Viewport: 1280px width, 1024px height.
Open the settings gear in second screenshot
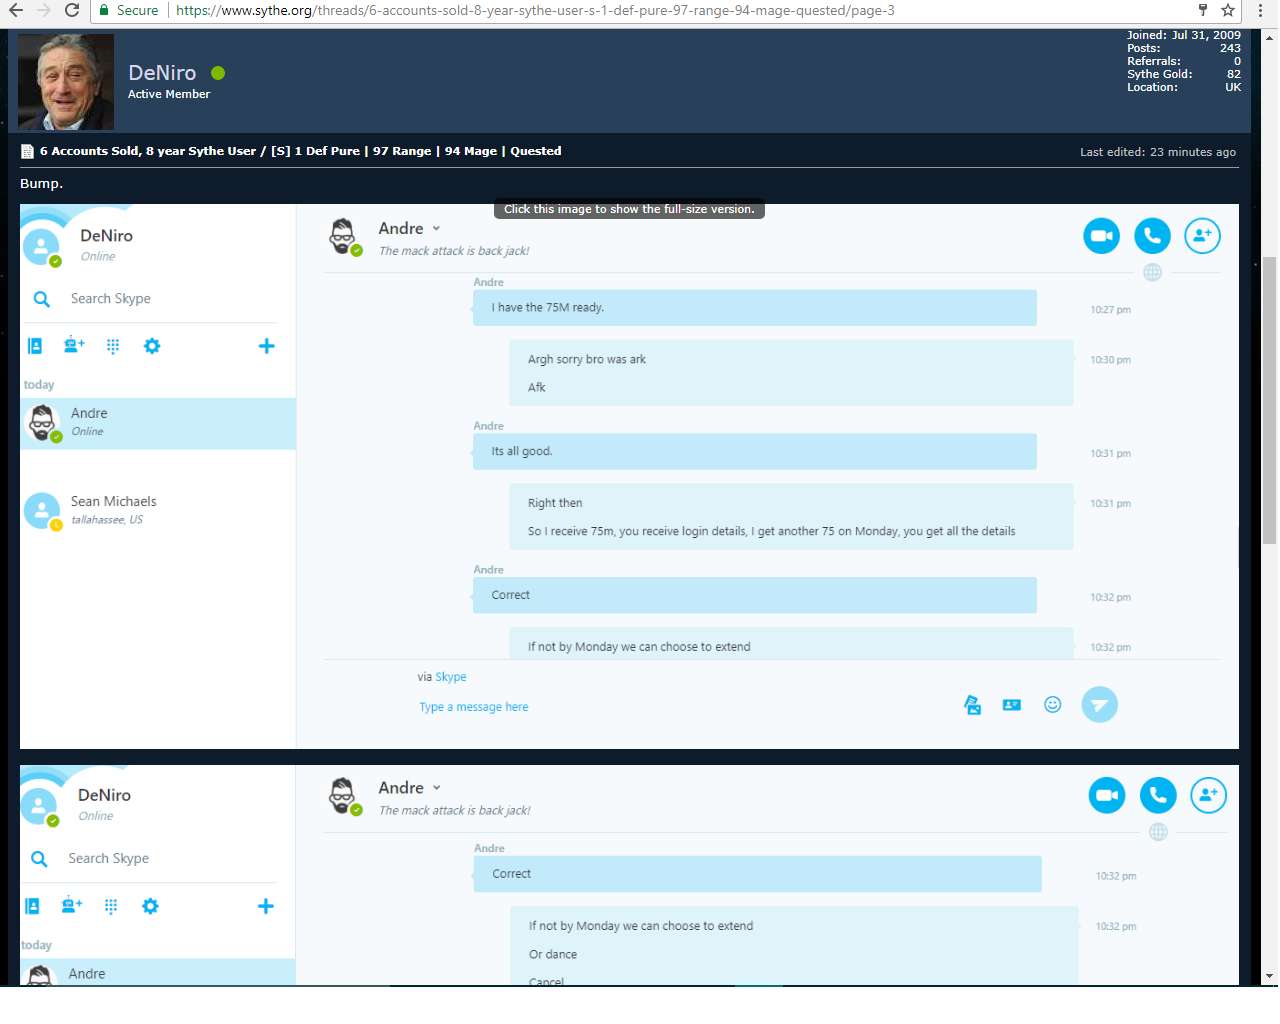click(x=150, y=906)
